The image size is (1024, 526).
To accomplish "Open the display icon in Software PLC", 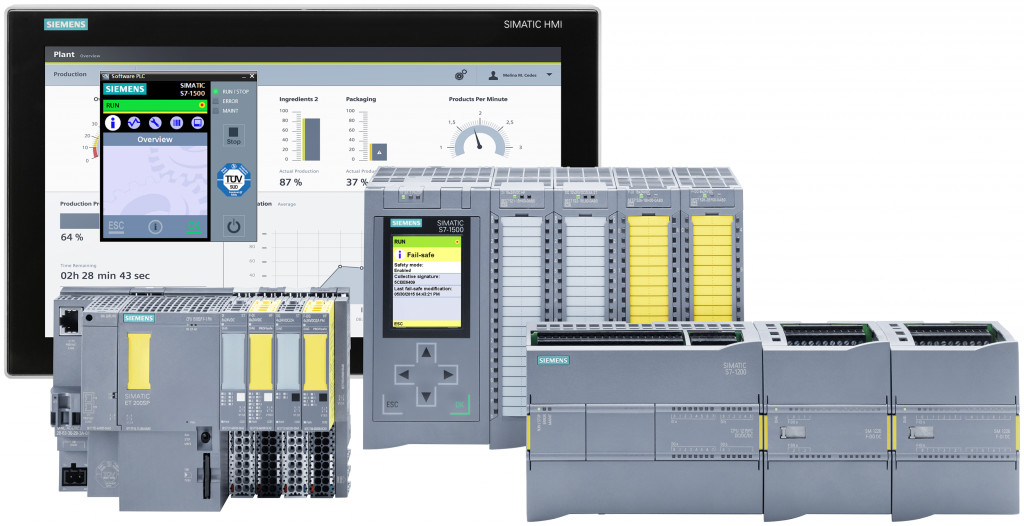I will pyautogui.click(x=197, y=123).
